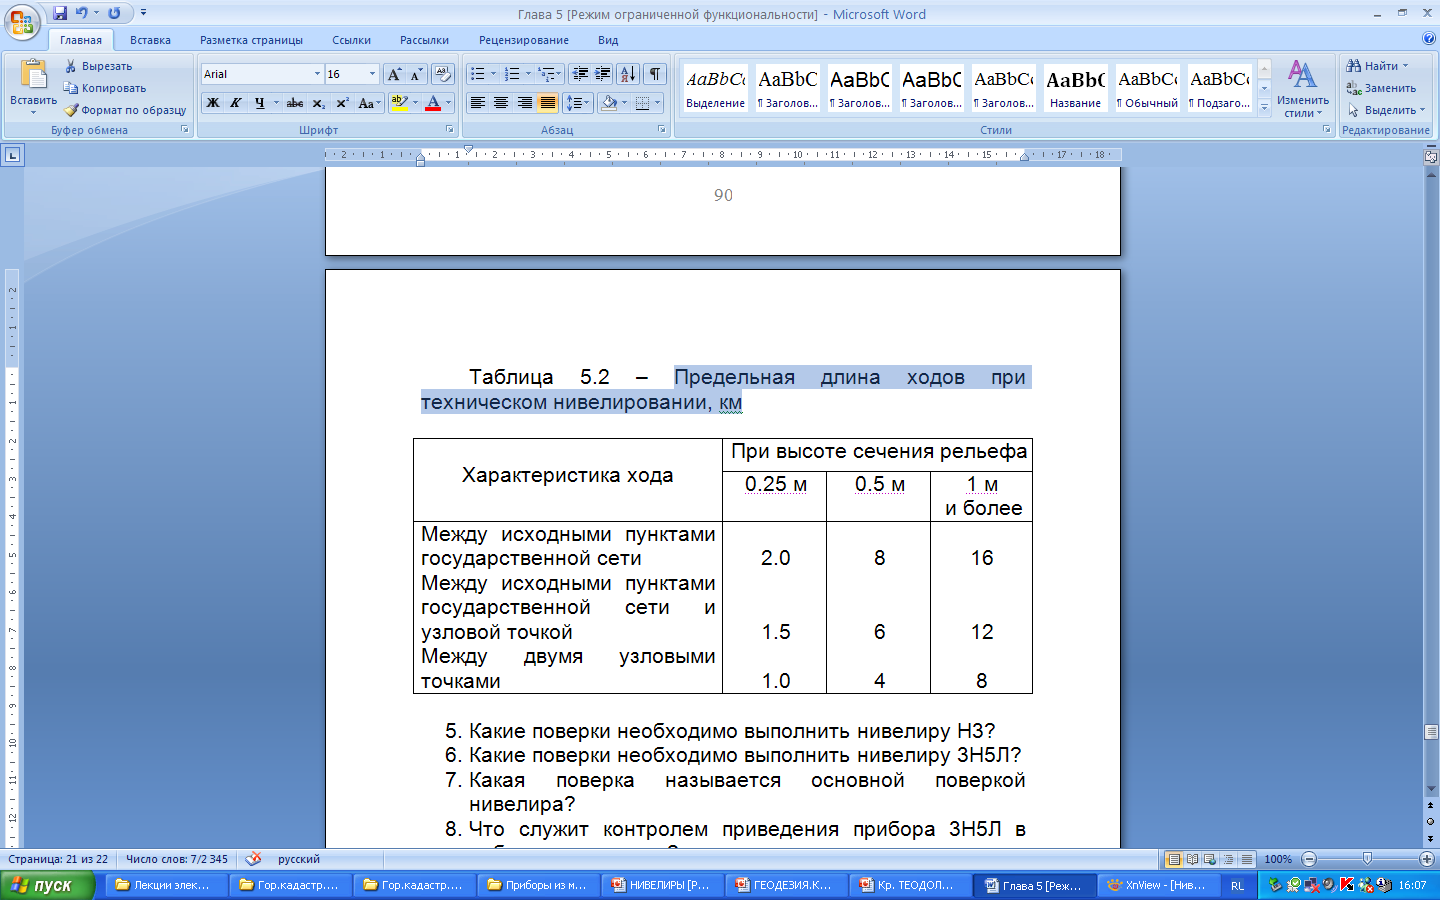
Task: Click the Вставить paste icon
Action: point(33,76)
